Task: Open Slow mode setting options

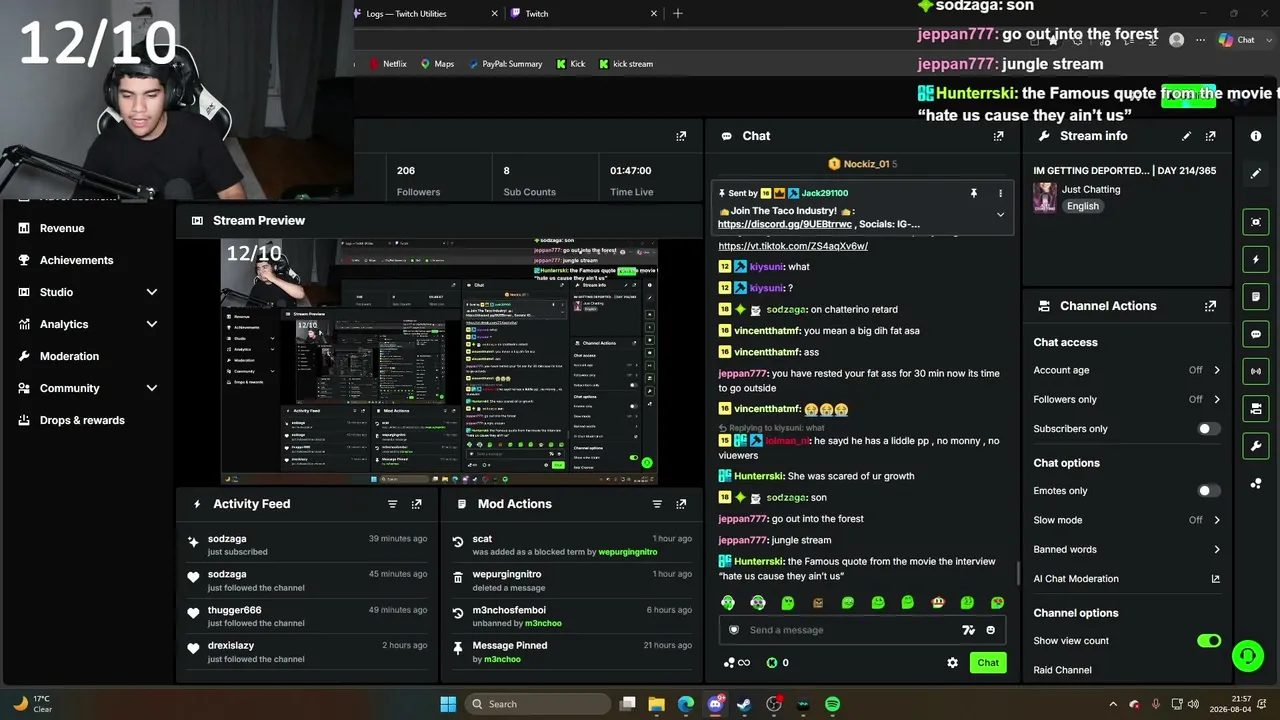Action: click(1127, 520)
